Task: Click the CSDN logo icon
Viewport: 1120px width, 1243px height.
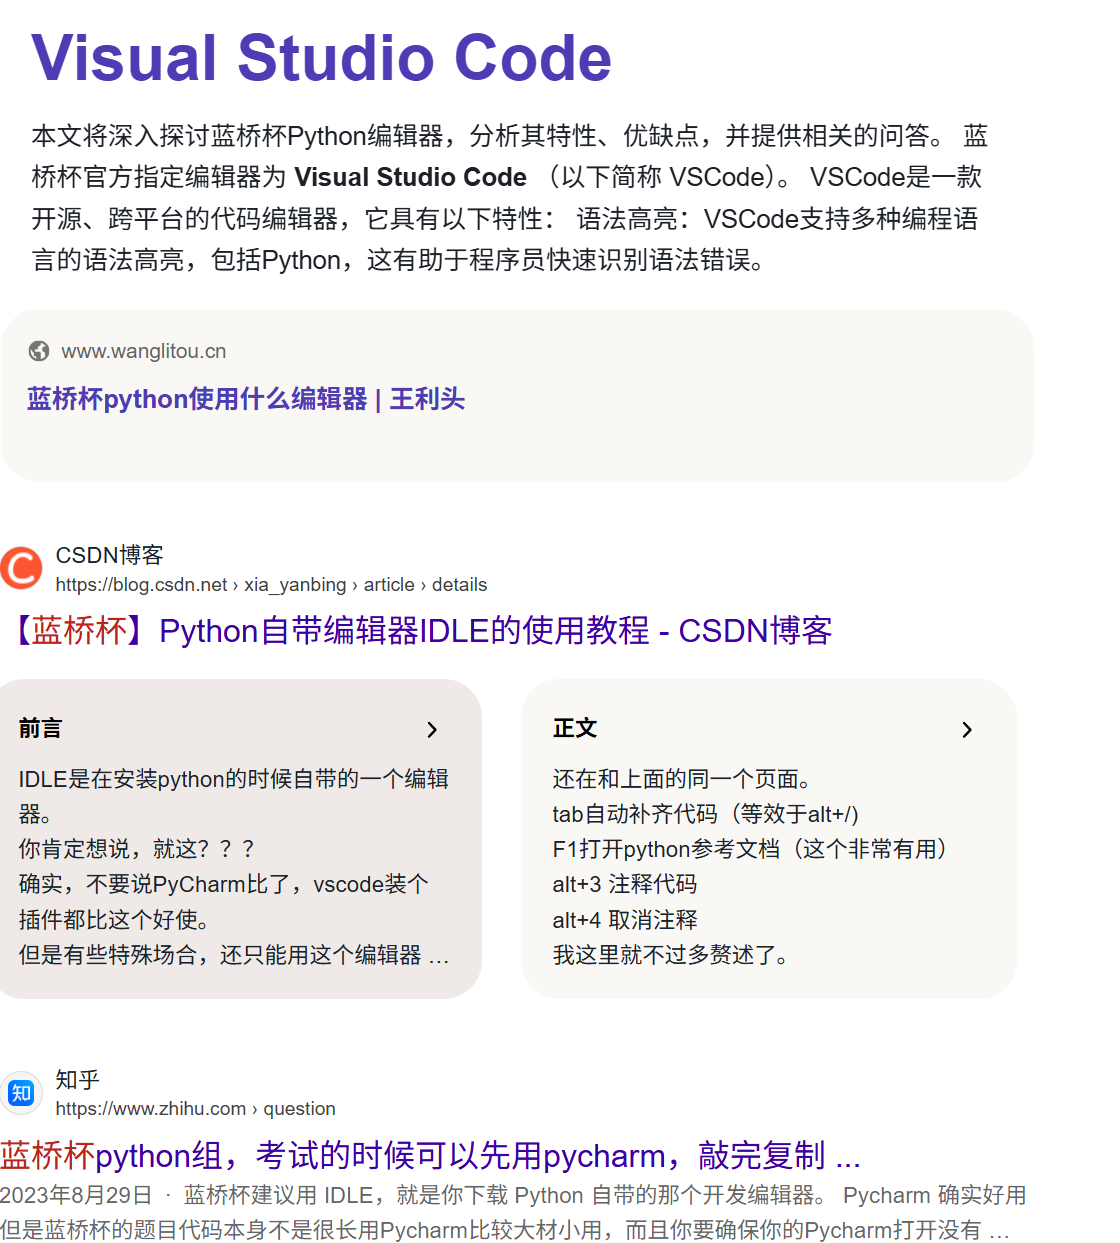Action: click(21, 568)
